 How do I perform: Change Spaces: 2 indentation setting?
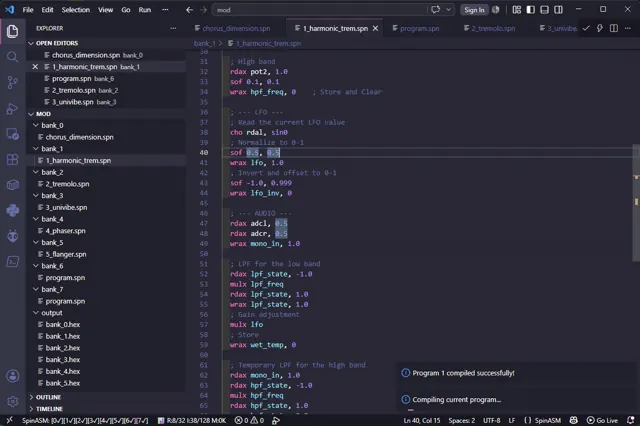click(462, 420)
